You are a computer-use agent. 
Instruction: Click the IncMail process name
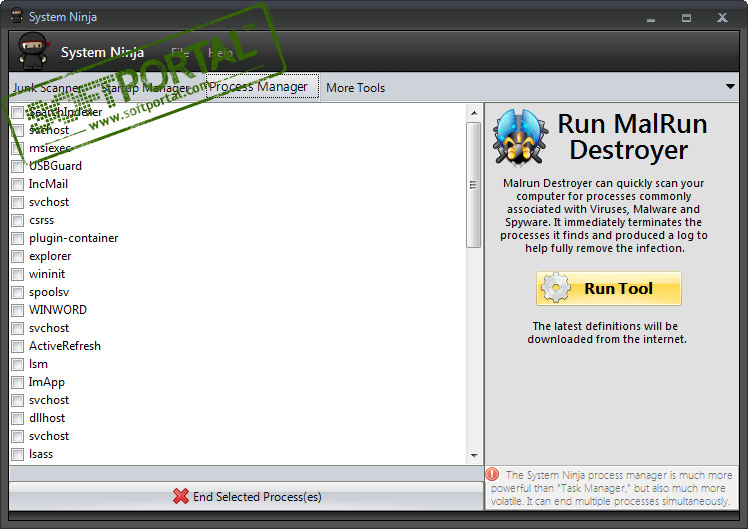(48, 184)
